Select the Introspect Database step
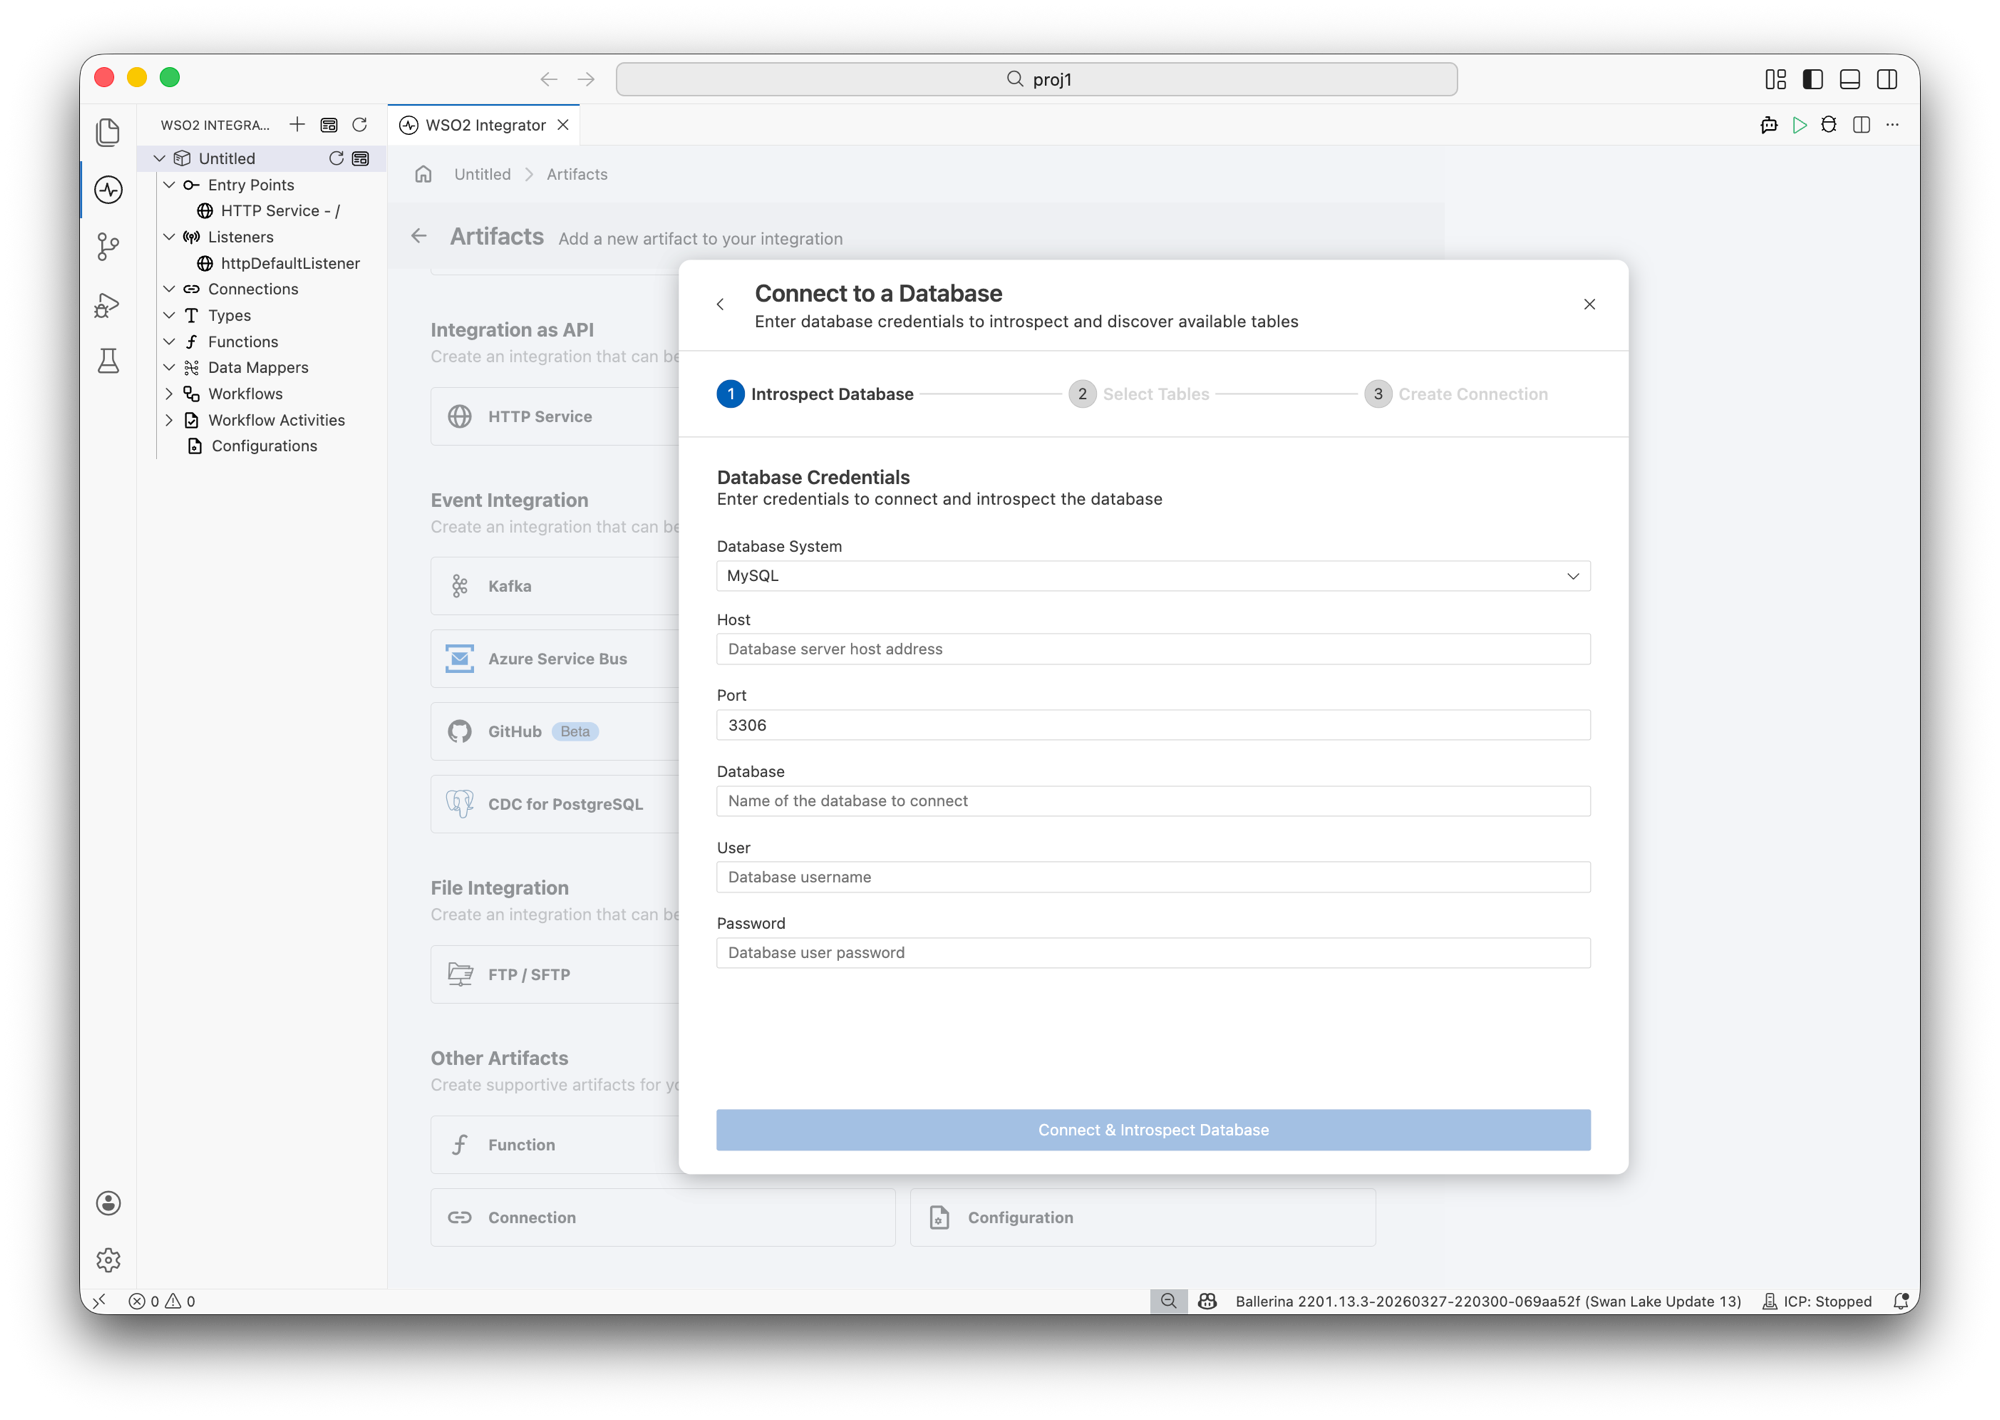Screen dimensions: 2000x1420 coord(815,394)
